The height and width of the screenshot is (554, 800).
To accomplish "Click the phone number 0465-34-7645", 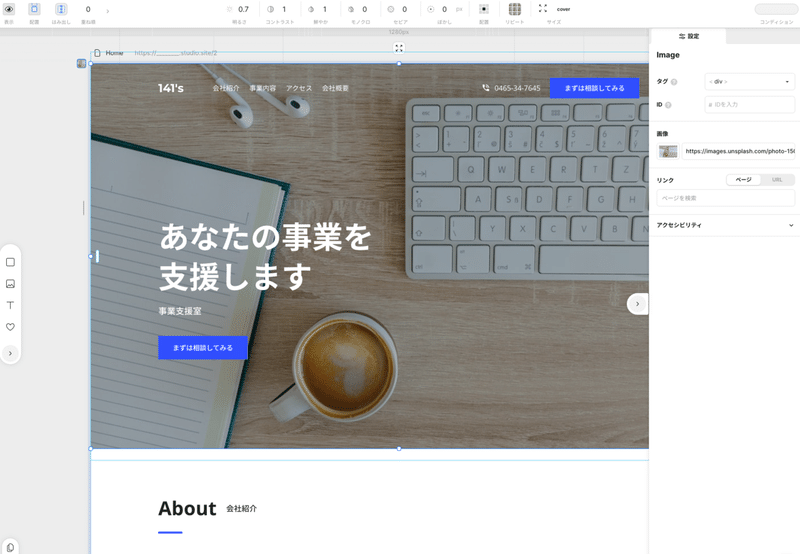I will click(517, 88).
